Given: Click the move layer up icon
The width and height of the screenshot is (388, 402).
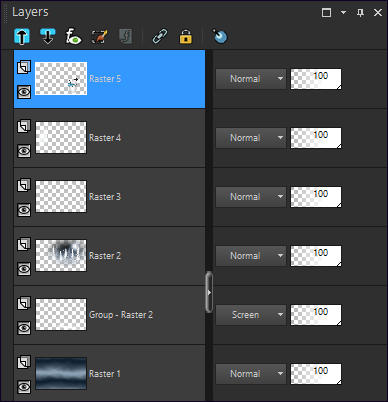Looking at the screenshot, I should (x=22, y=36).
